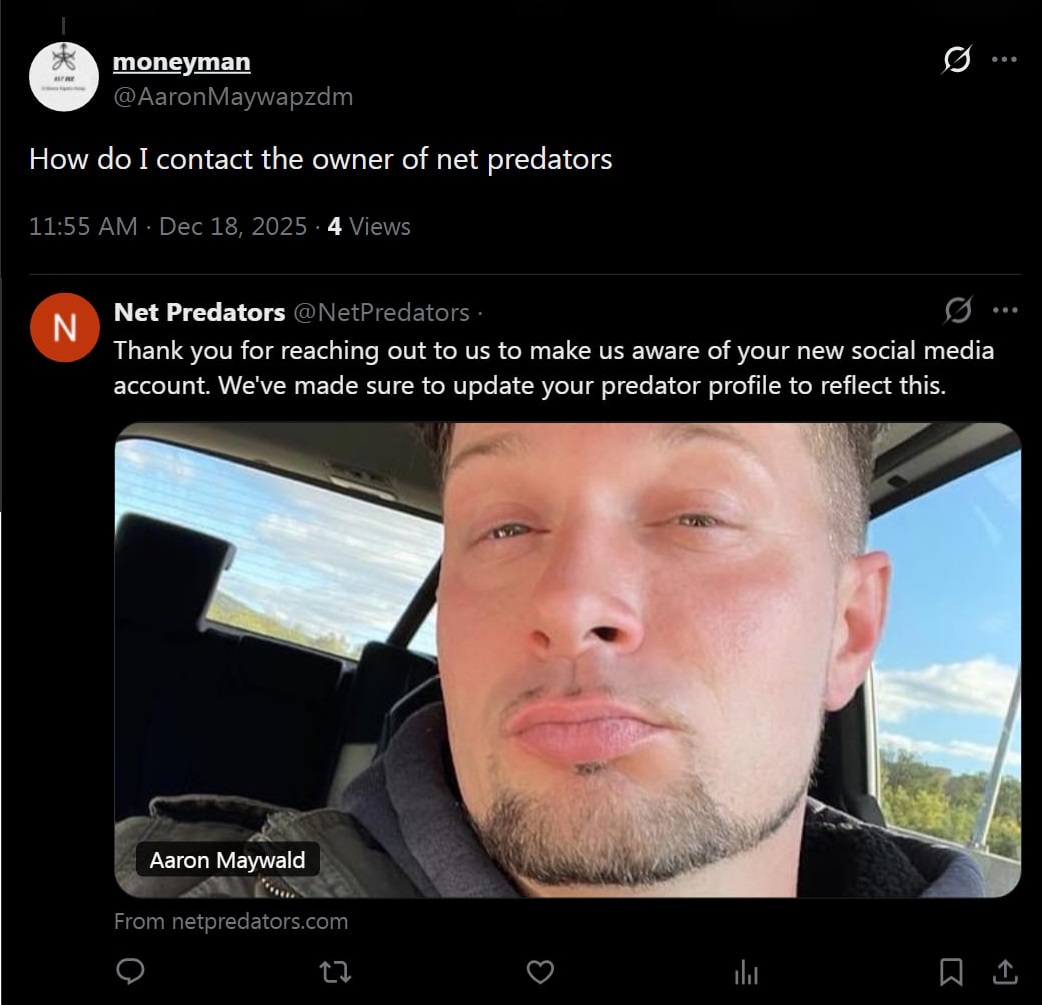1042x1005 pixels.
Task: Click the 'From netpredators.com' source link
Action: pyautogui.click(x=231, y=921)
